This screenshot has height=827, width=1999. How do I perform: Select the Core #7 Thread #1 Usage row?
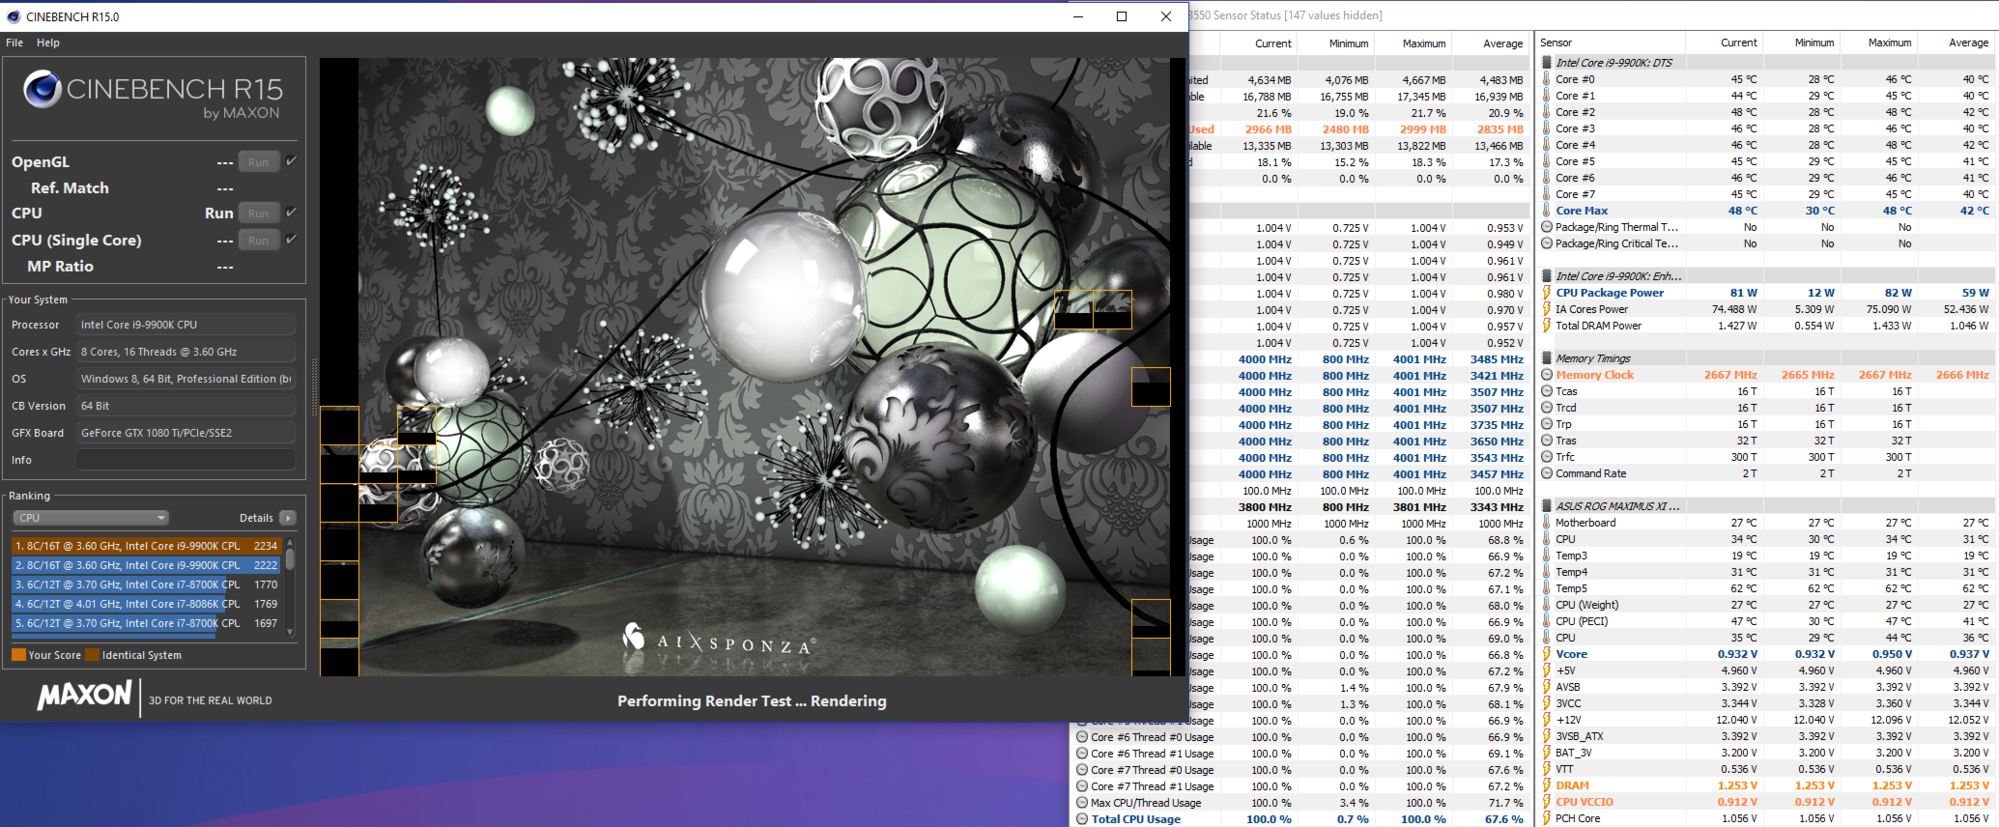tap(1301, 786)
